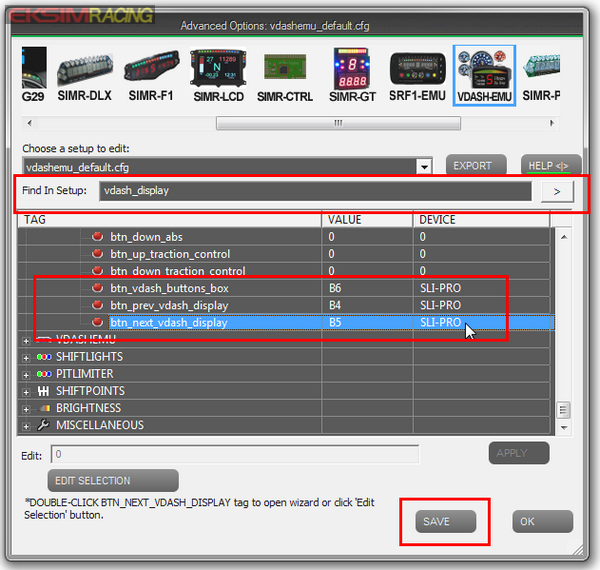This screenshot has width=600, height=570.
Task: Select the VDASH-EMU device thumbnail
Action: pos(484,75)
